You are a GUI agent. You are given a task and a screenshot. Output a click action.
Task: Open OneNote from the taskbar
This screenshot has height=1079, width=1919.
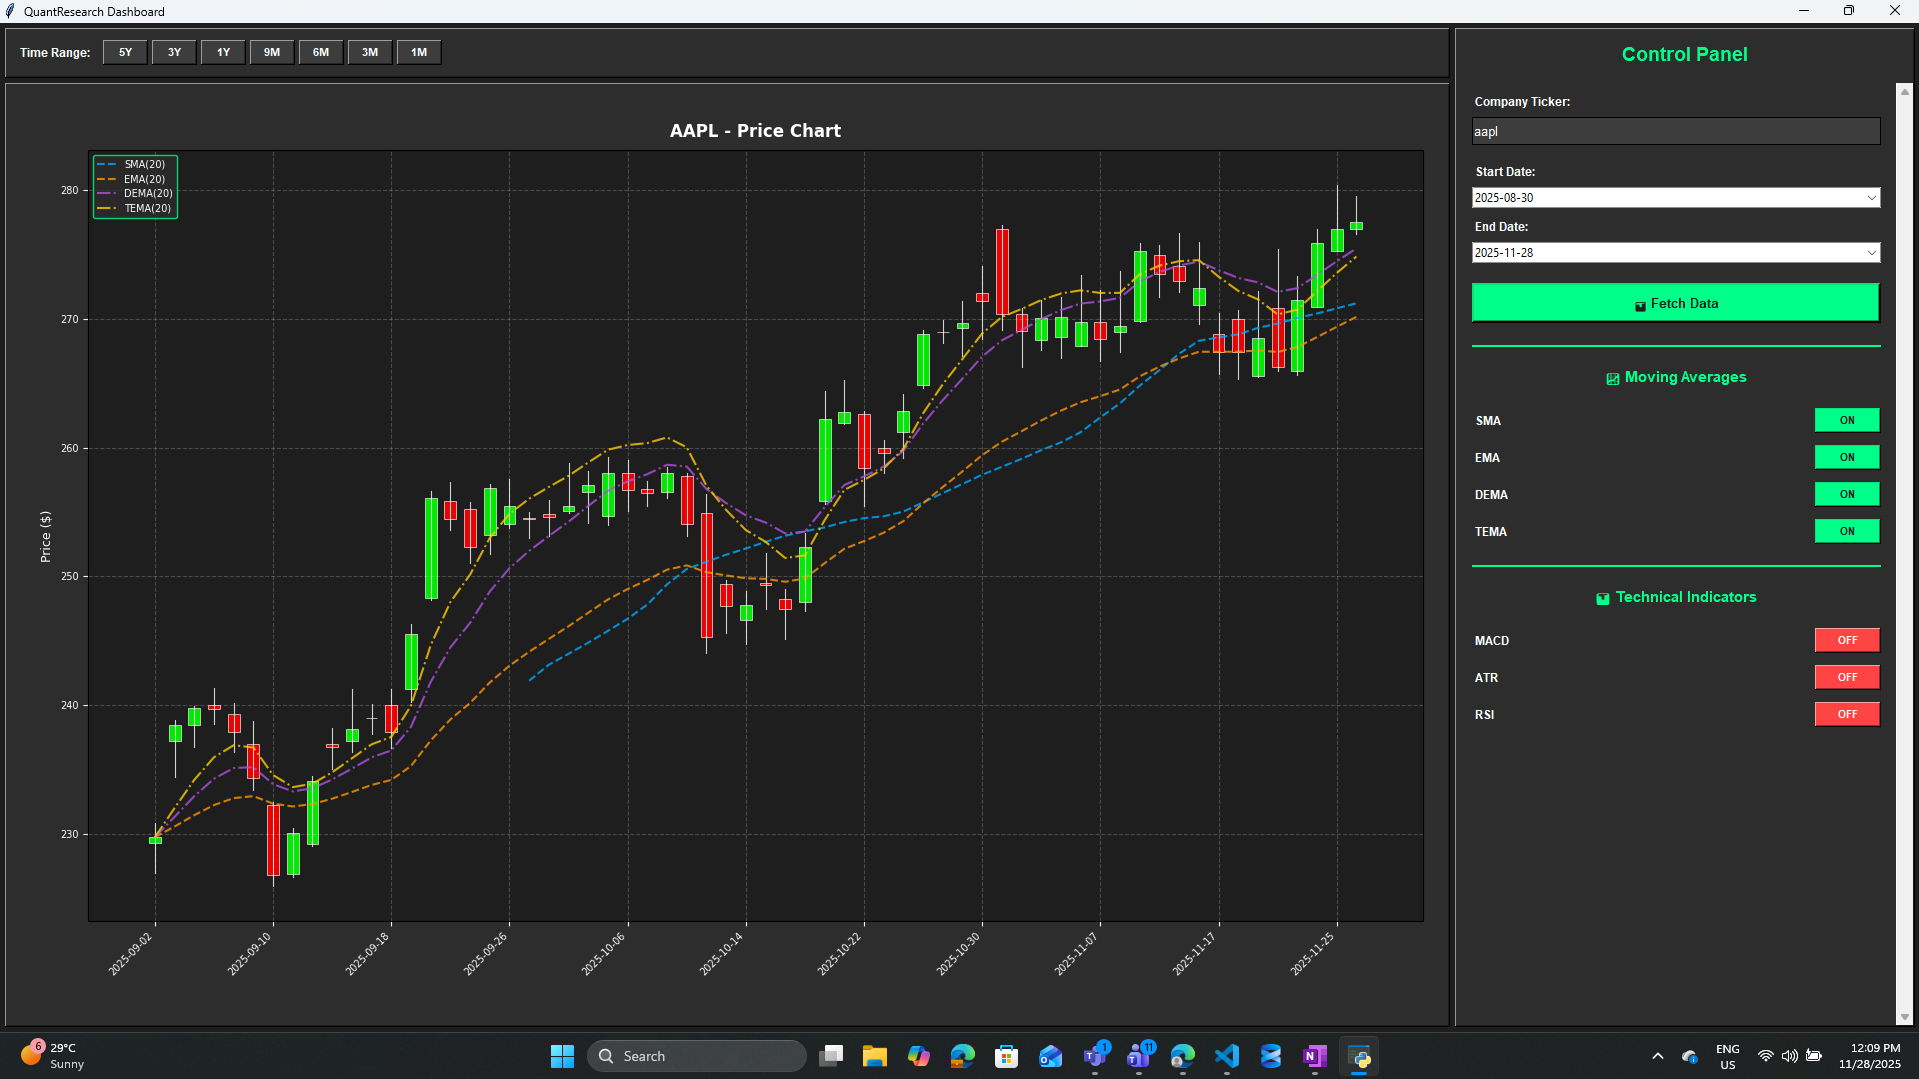click(1314, 1056)
